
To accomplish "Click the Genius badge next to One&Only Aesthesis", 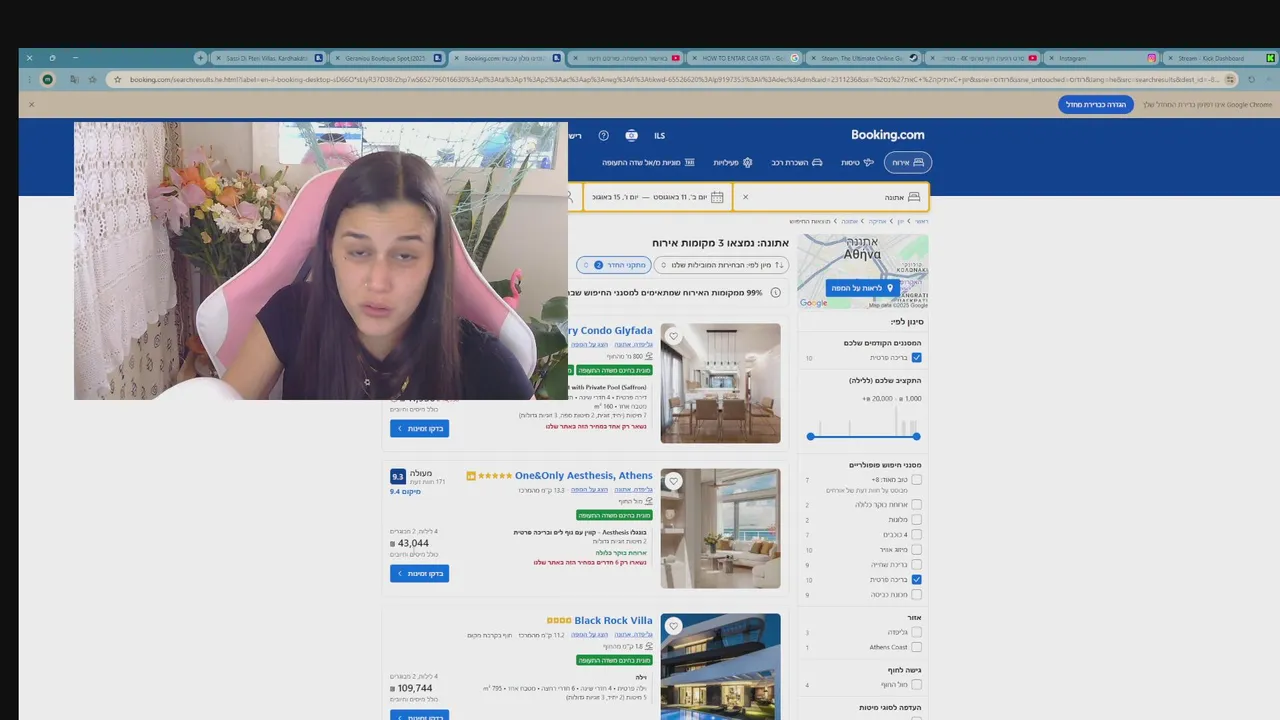I will (x=471, y=476).
